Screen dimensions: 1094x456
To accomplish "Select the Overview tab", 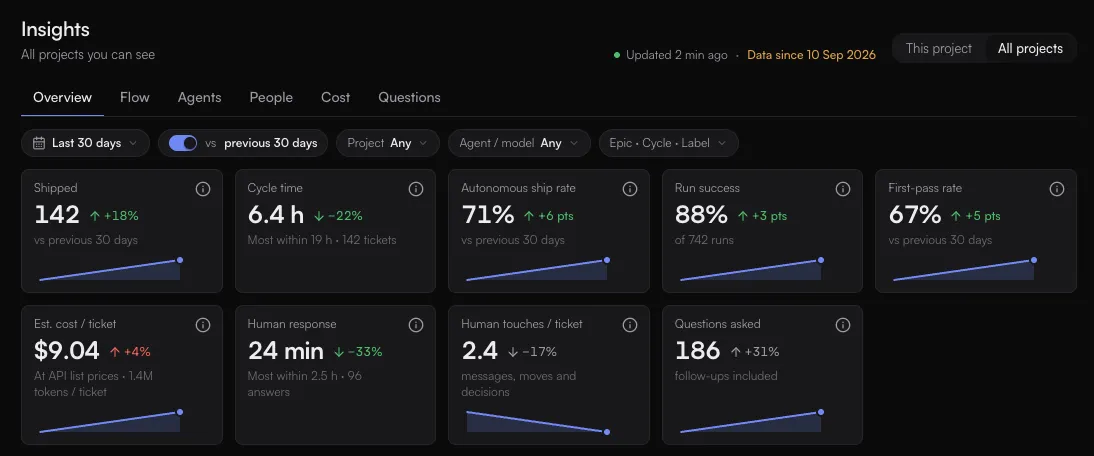I will pos(62,98).
